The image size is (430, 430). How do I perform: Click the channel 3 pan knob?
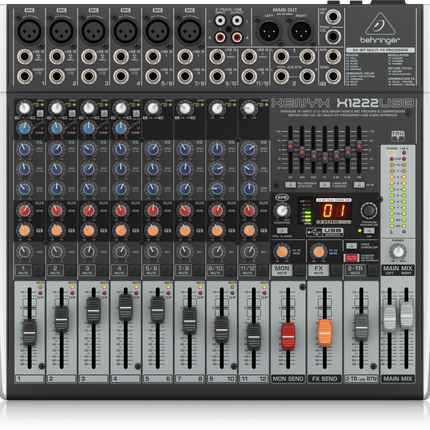point(89,252)
